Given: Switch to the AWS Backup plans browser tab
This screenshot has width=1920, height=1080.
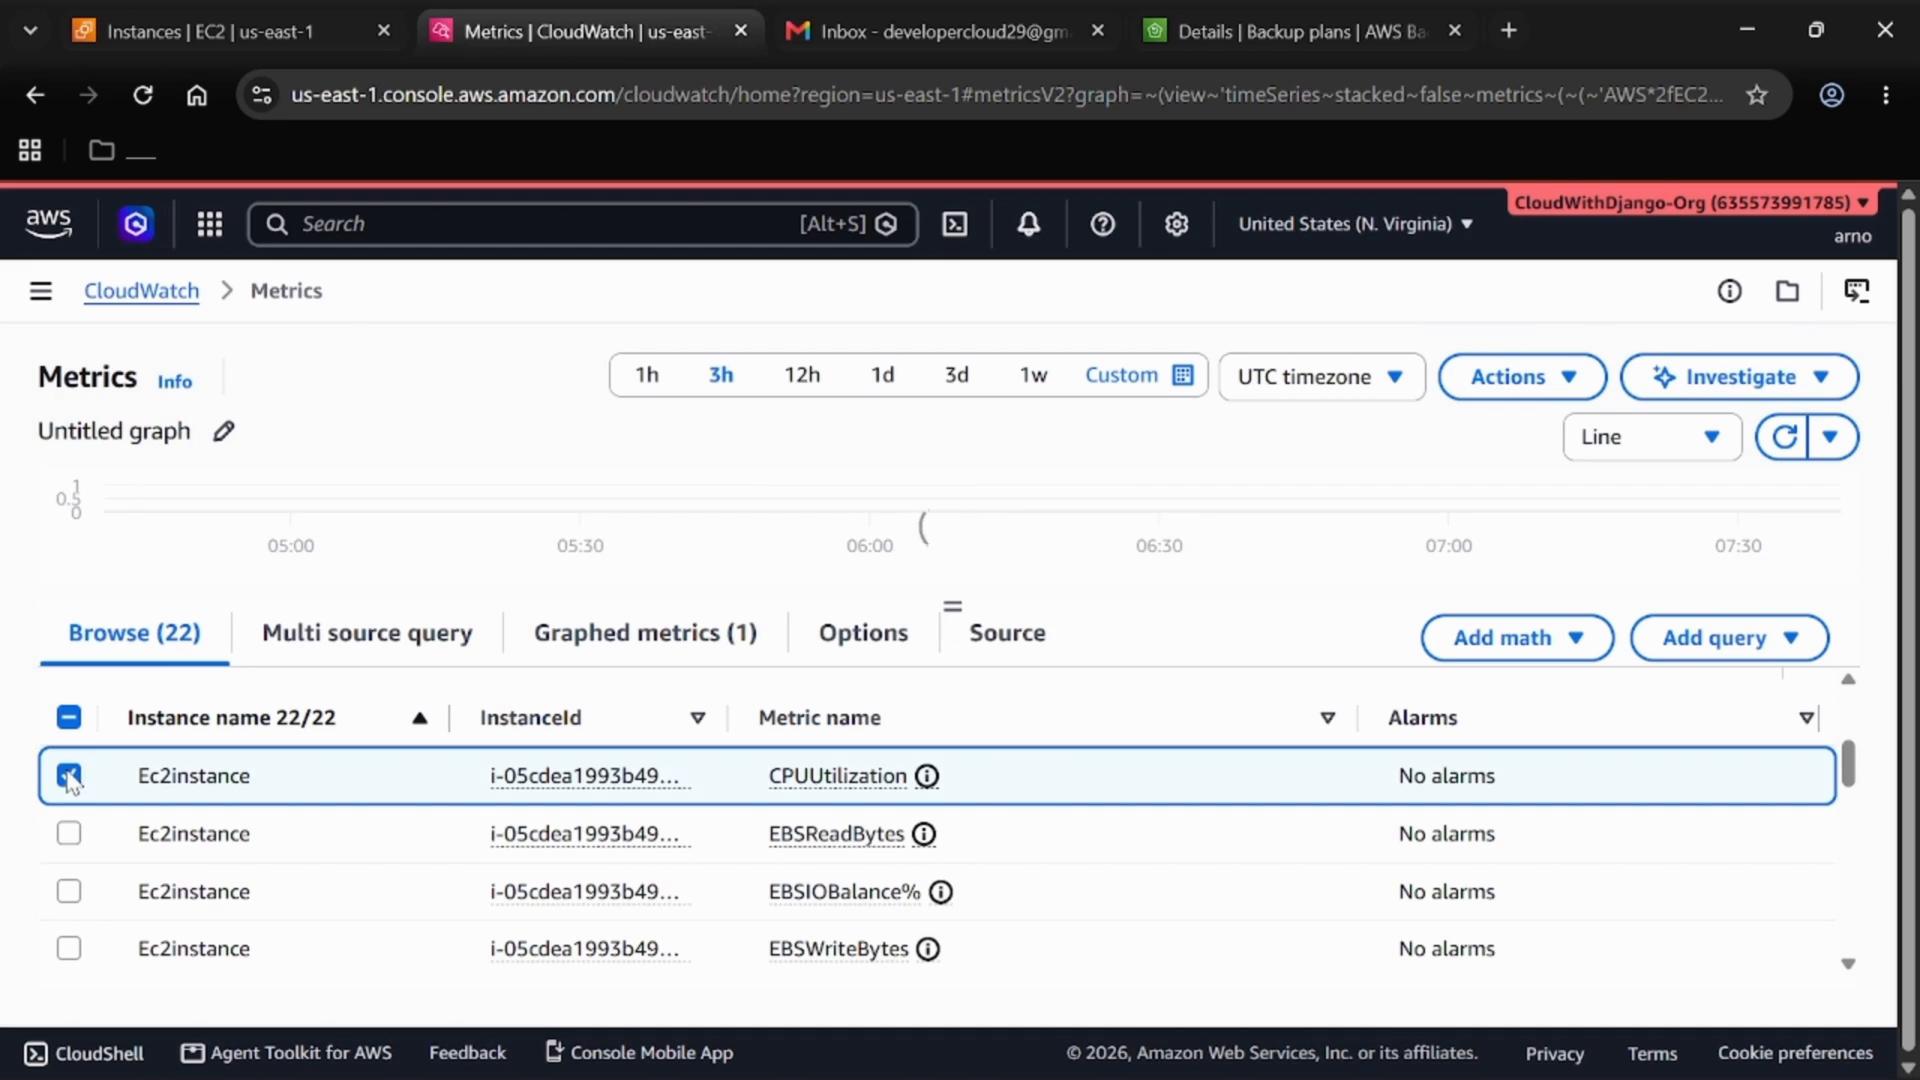Looking at the screenshot, I should (x=1302, y=31).
